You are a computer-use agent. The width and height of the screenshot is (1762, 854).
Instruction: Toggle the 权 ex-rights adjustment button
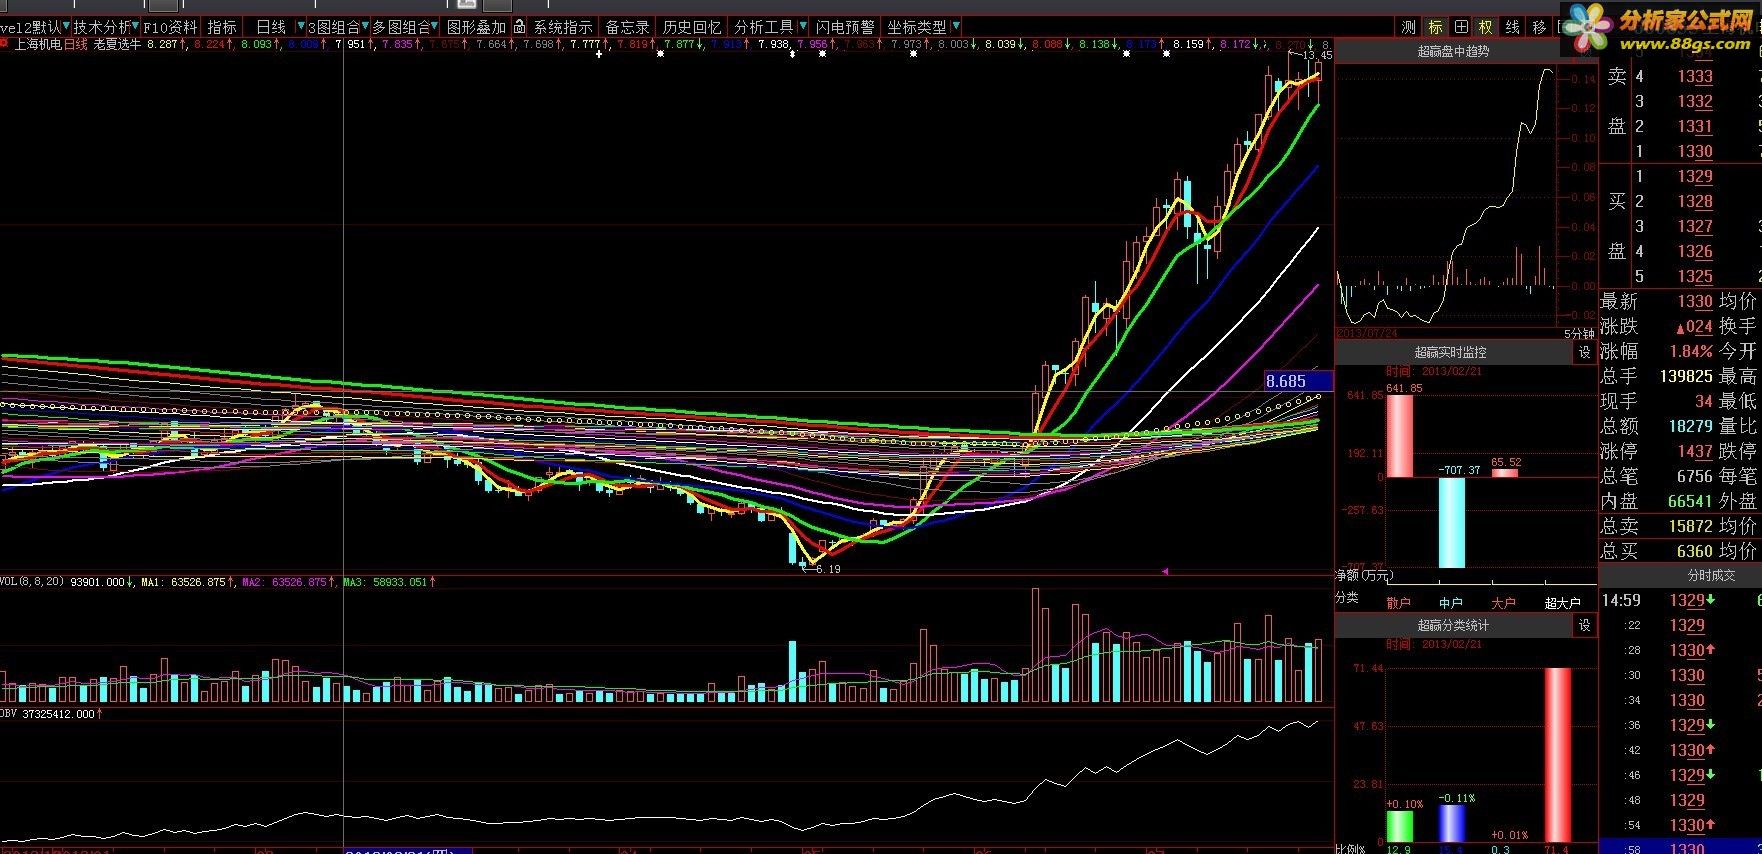1487,27
